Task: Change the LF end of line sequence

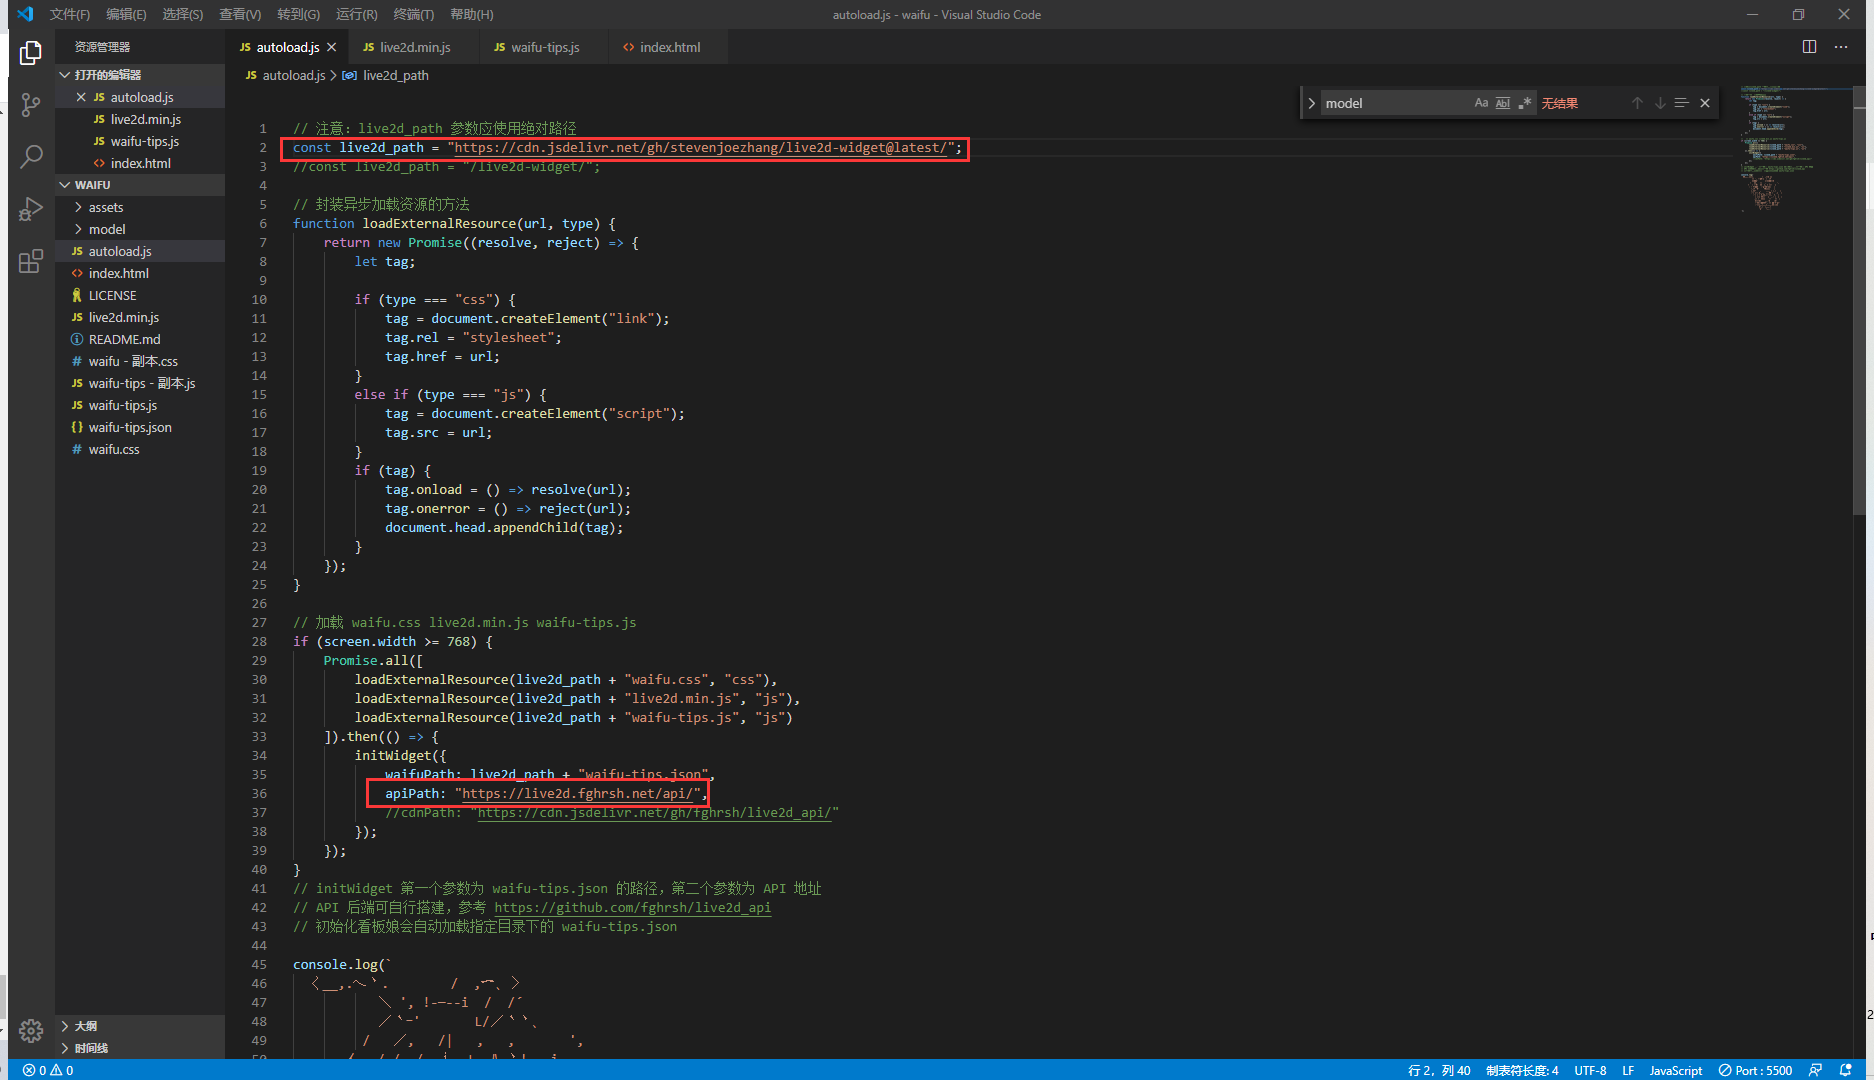Action: point(1628,1070)
